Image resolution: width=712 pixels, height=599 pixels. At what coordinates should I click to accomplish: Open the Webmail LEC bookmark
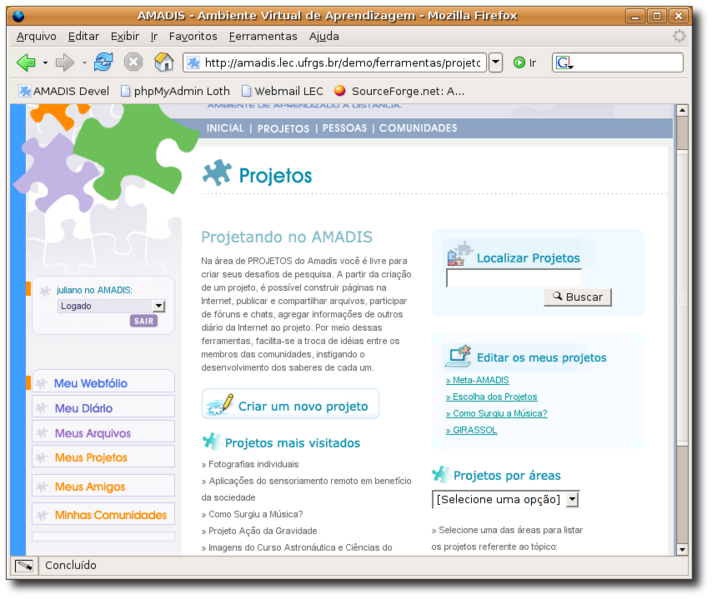coord(282,91)
